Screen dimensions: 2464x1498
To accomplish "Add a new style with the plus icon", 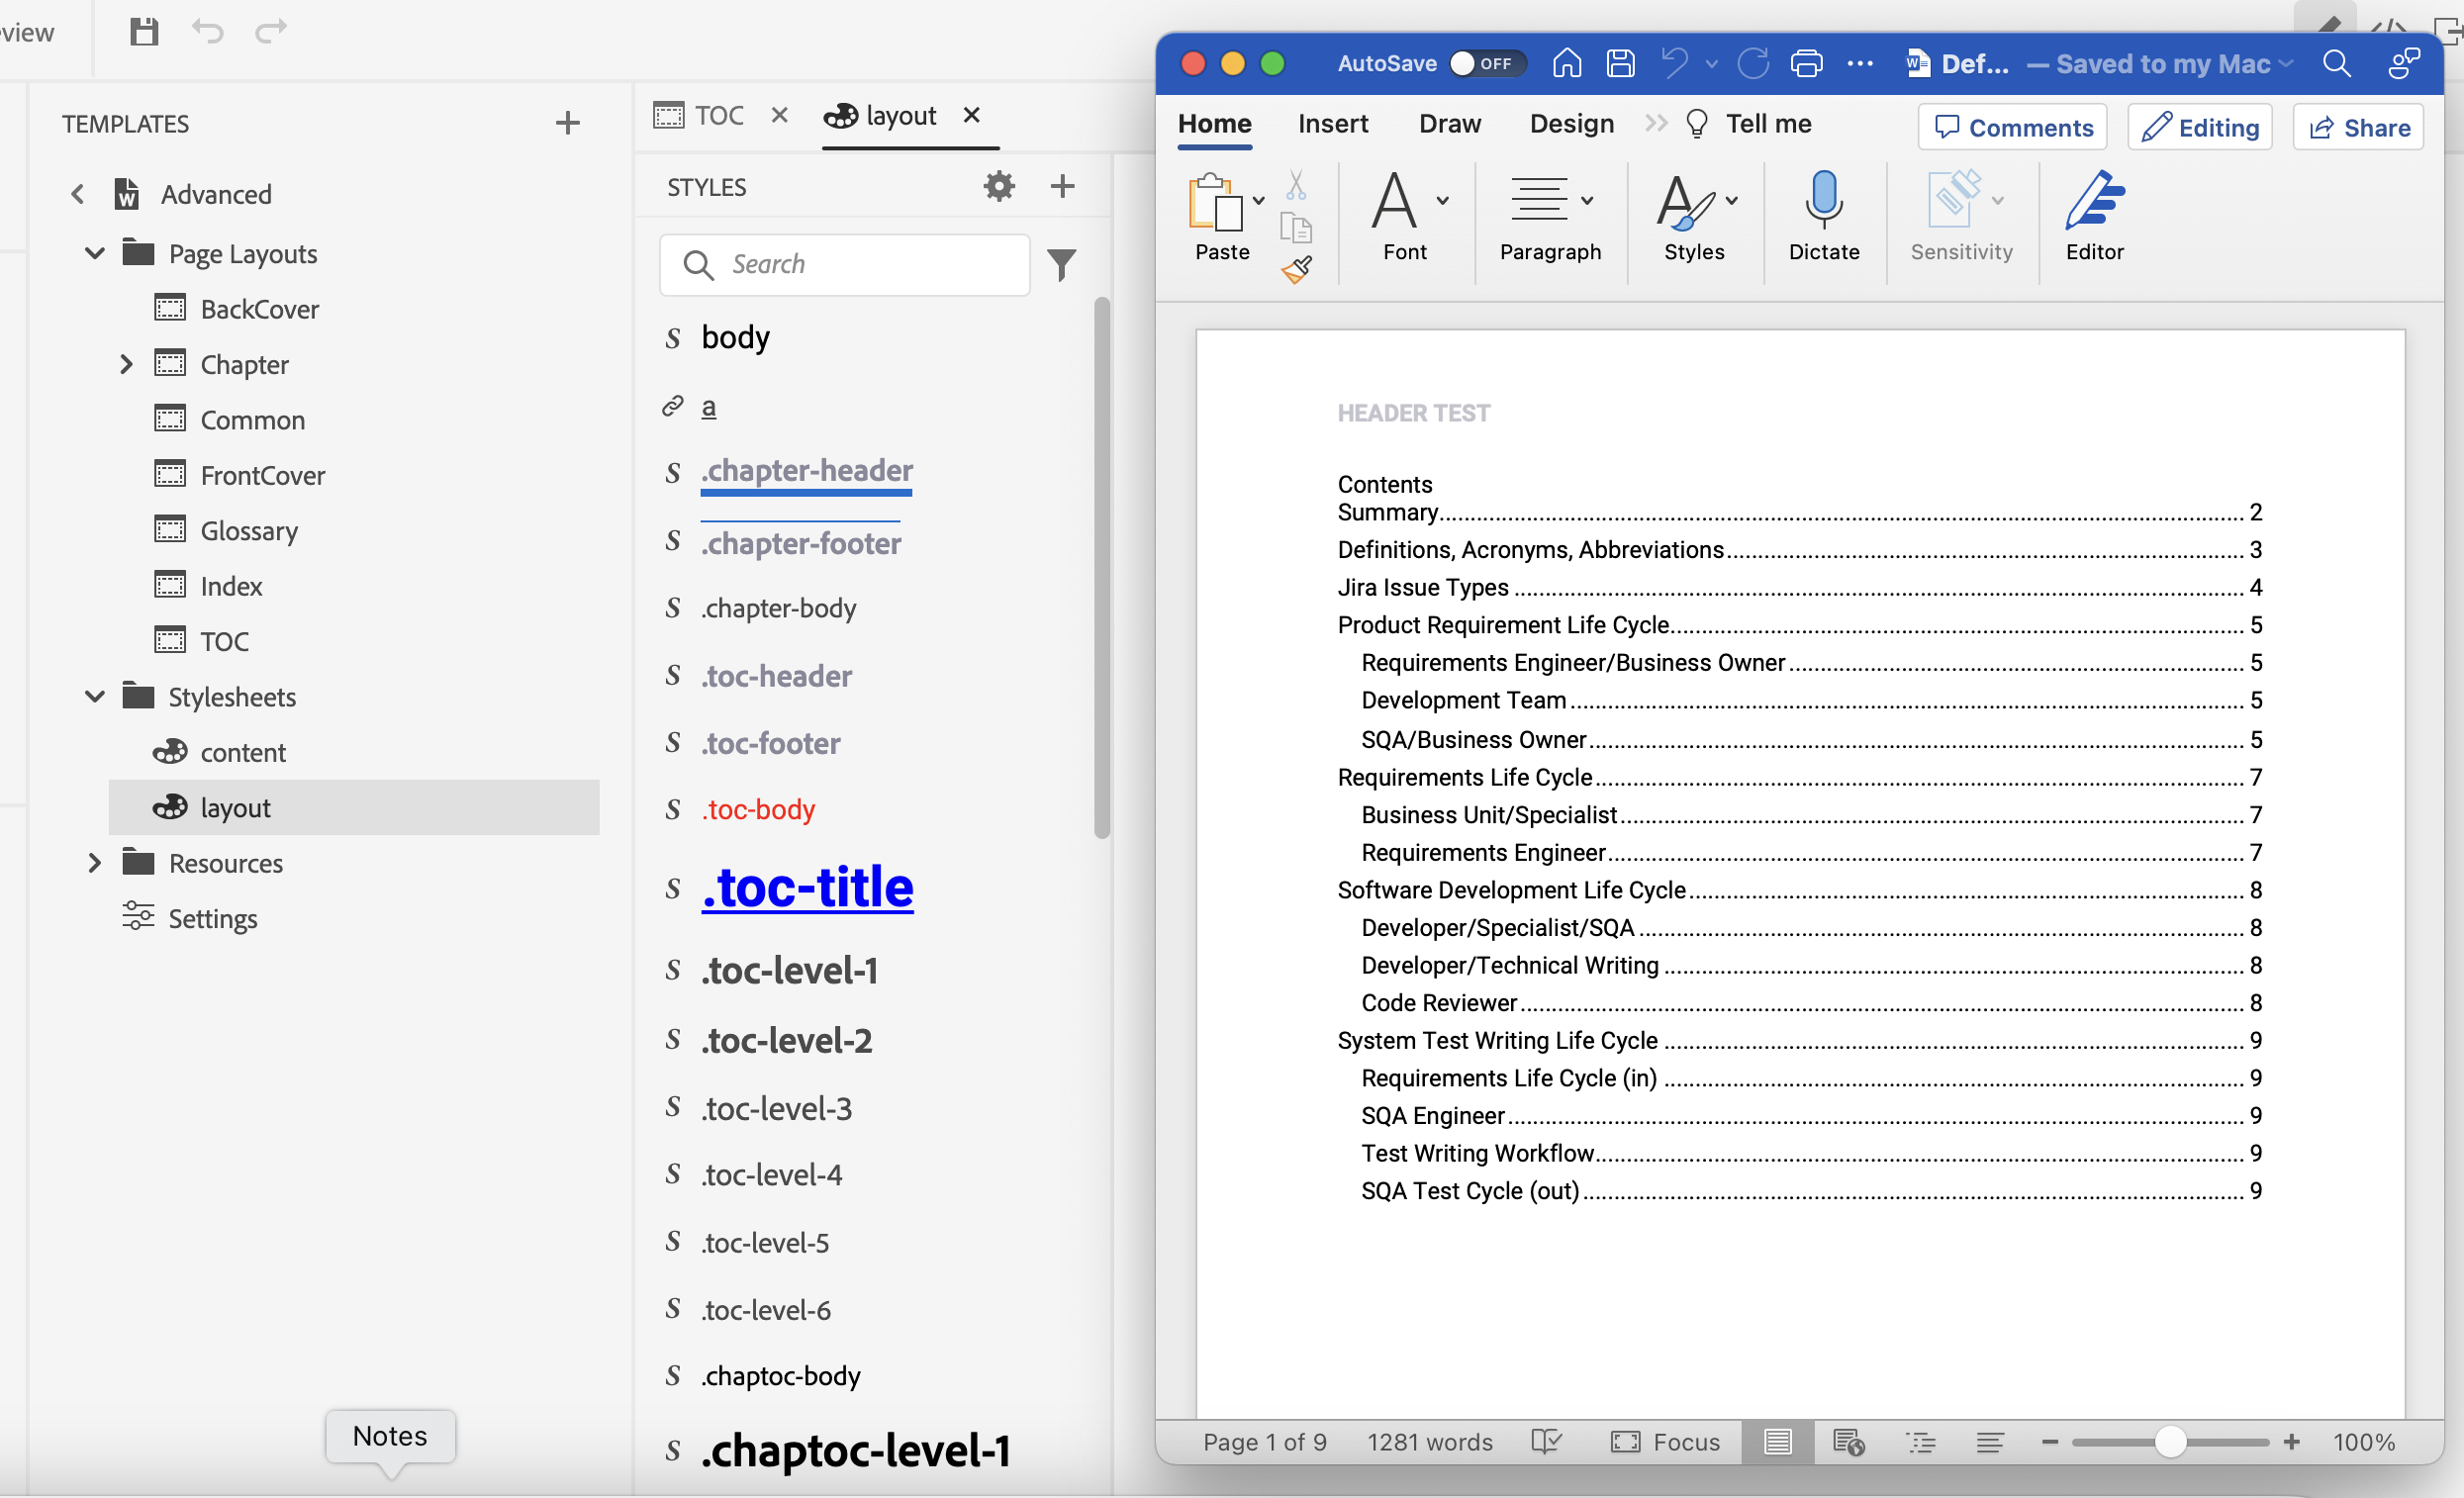I will pyautogui.click(x=1062, y=186).
